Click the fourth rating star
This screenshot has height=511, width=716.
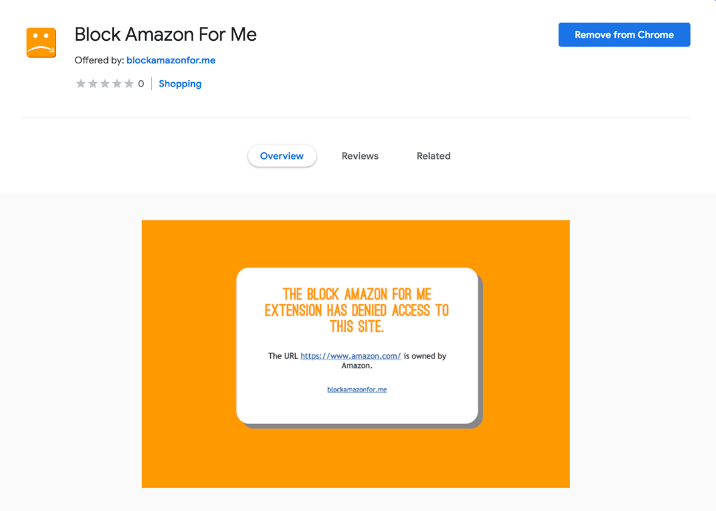point(117,84)
